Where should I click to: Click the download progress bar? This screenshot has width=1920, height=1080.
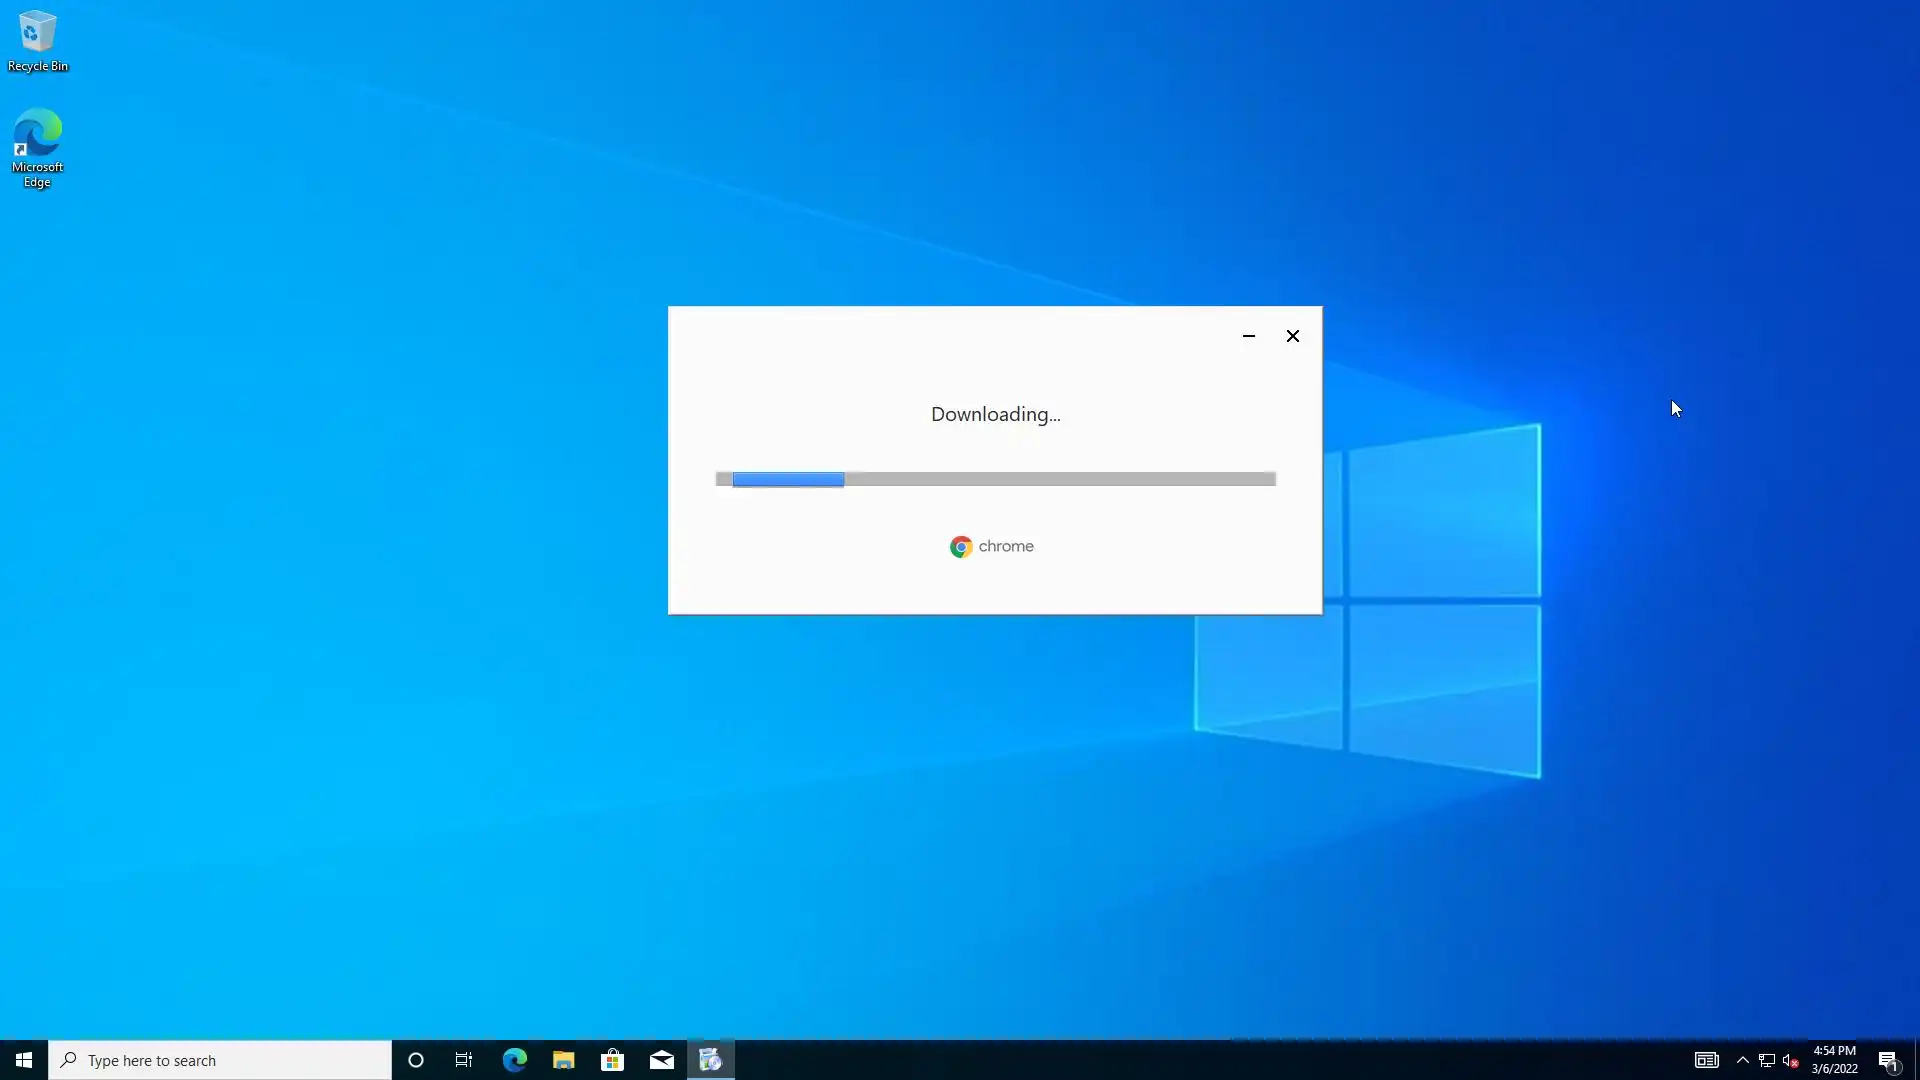click(x=995, y=479)
